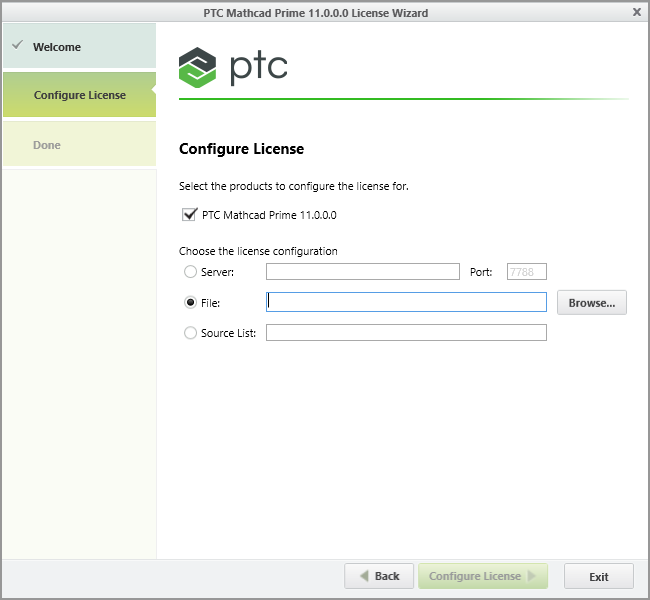The width and height of the screenshot is (650, 600).
Task: Click the Source List text field
Action: click(406, 333)
